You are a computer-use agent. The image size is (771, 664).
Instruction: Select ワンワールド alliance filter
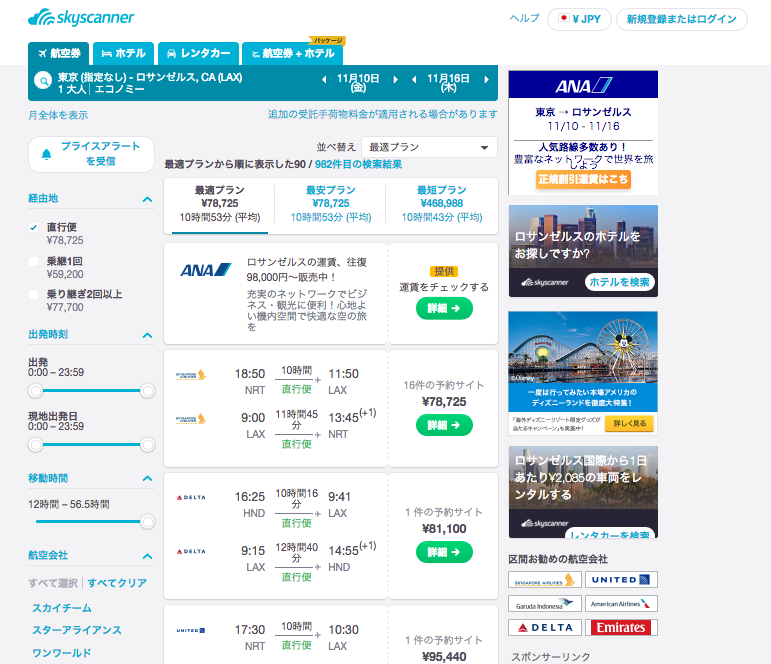point(61,653)
